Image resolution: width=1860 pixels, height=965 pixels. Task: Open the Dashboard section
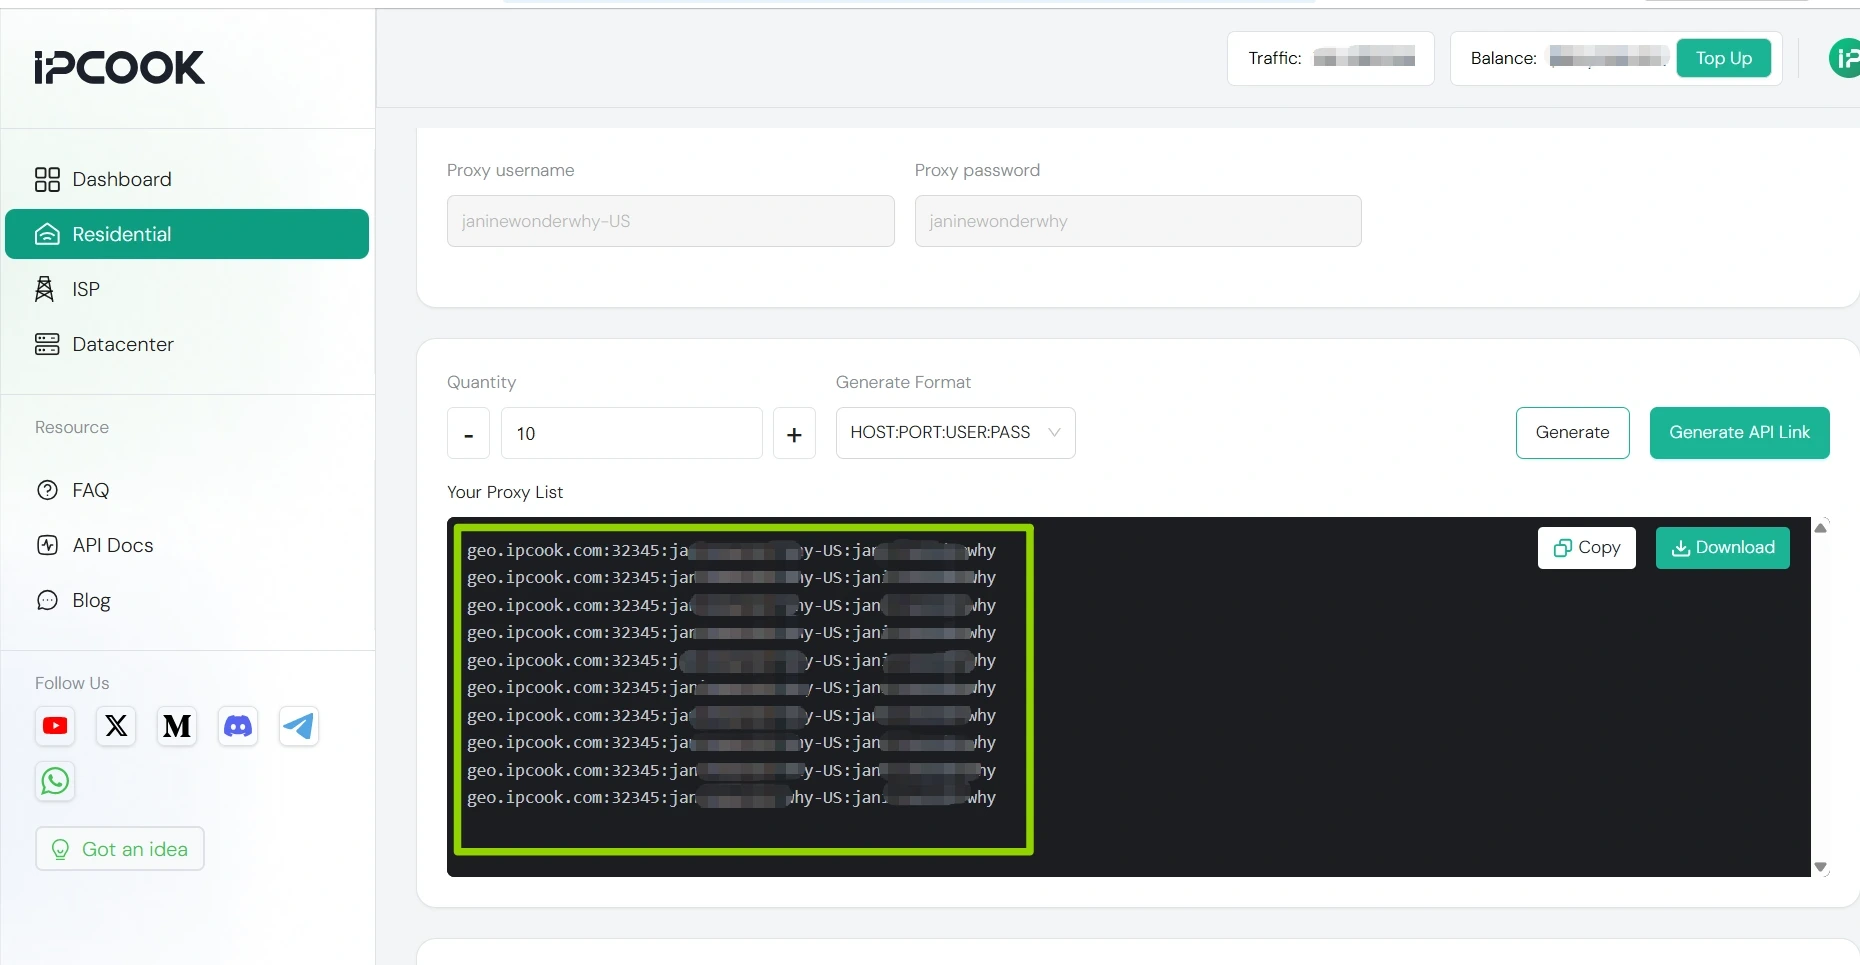(120, 179)
